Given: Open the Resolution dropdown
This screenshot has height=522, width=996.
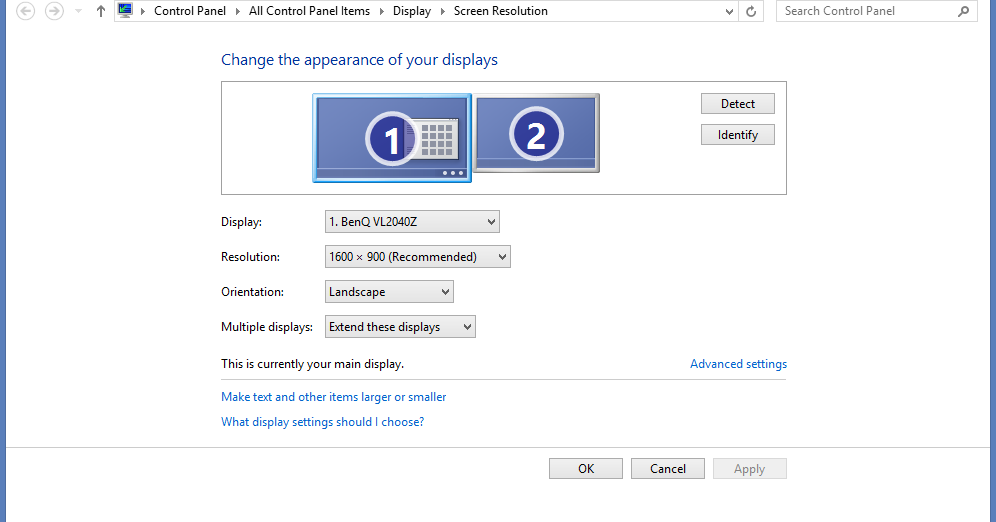Looking at the screenshot, I should click(417, 257).
